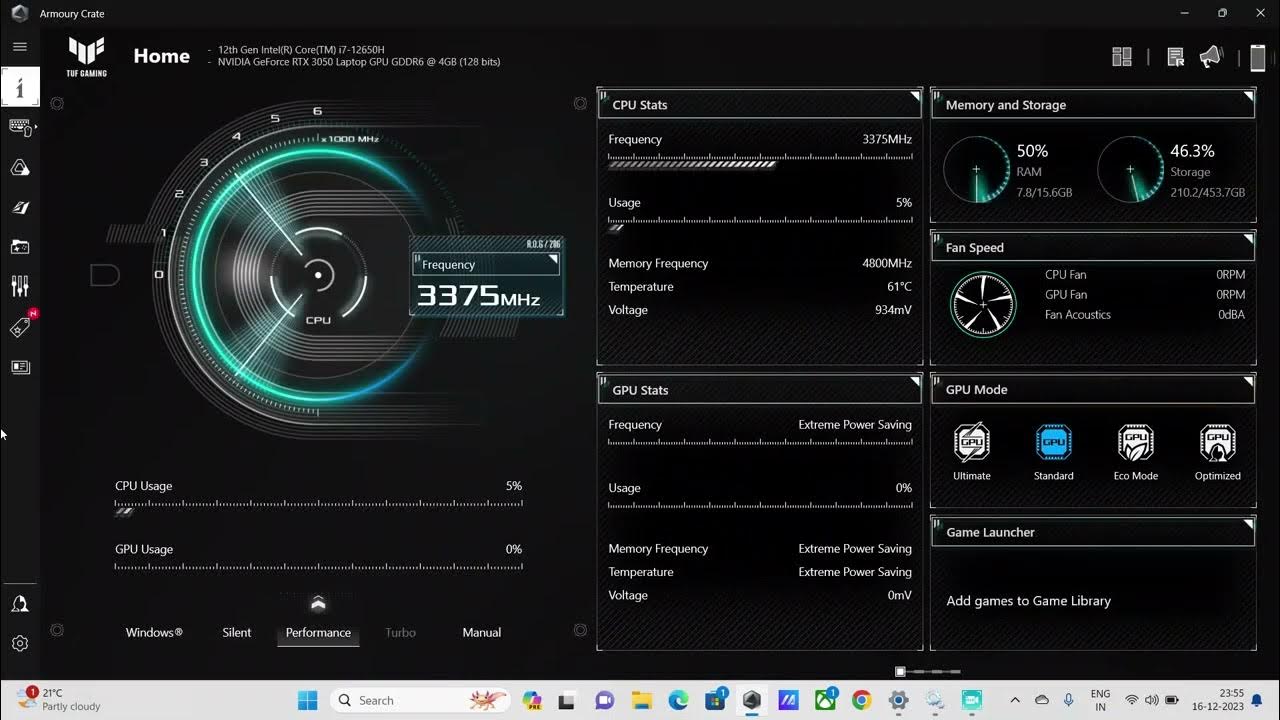
Task: Open Game Library folder icon
Action: pyautogui.click(x=20, y=247)
